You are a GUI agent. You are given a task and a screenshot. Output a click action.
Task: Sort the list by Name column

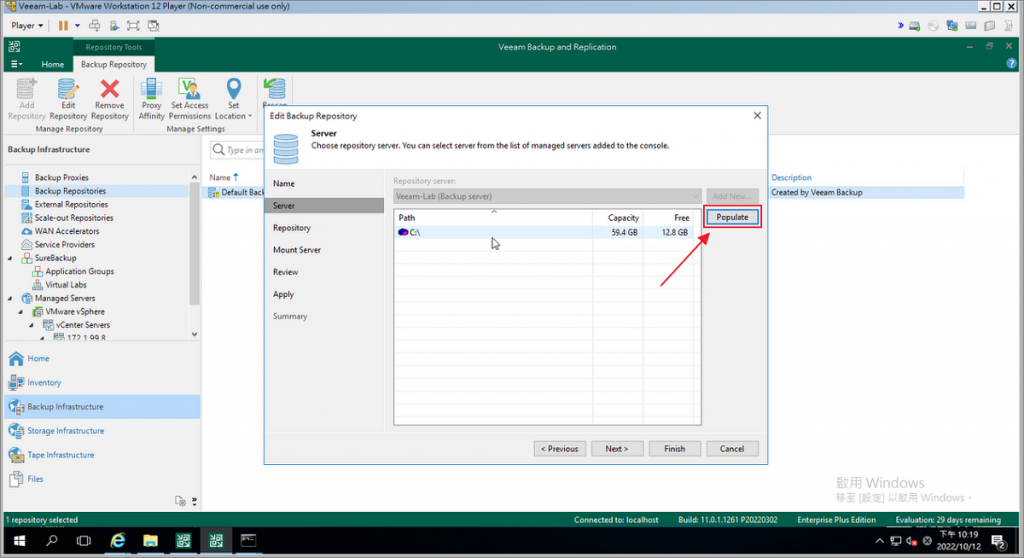tap(224, 178)
